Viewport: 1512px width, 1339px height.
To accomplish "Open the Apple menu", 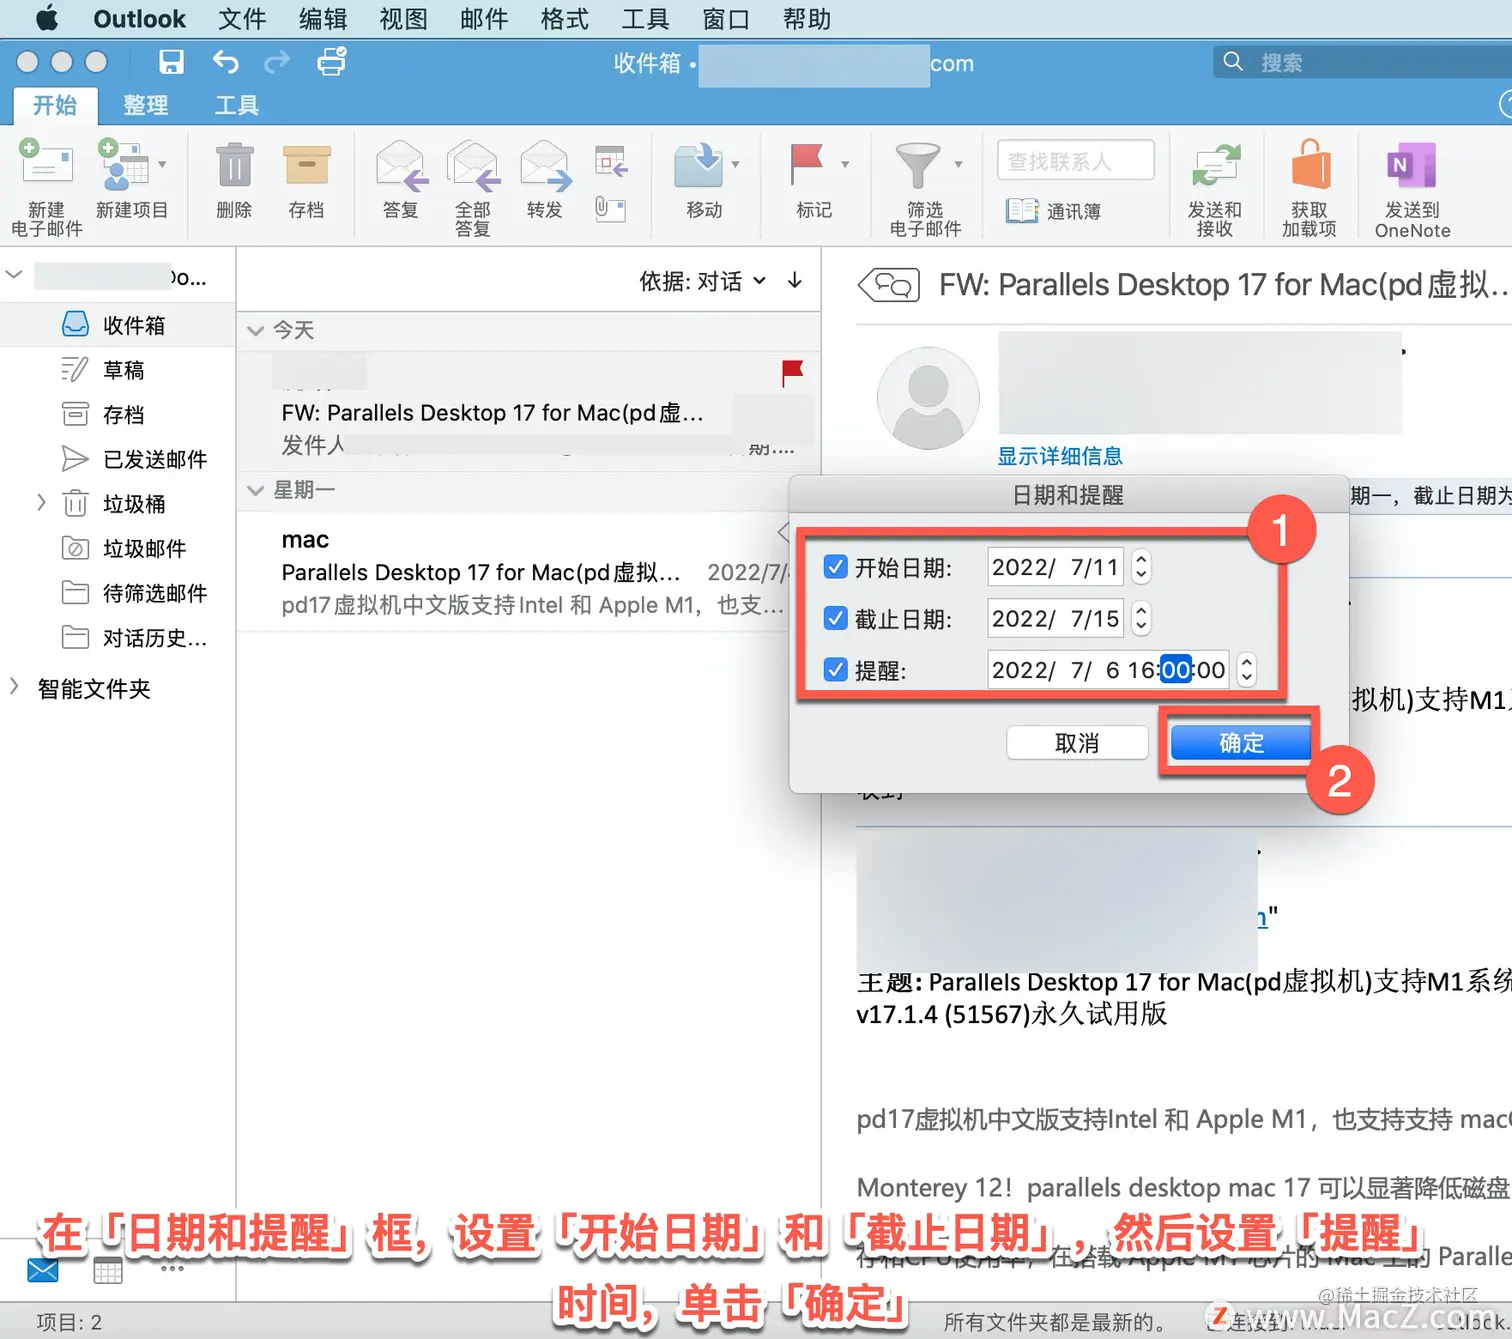I will tap(47, 19).
